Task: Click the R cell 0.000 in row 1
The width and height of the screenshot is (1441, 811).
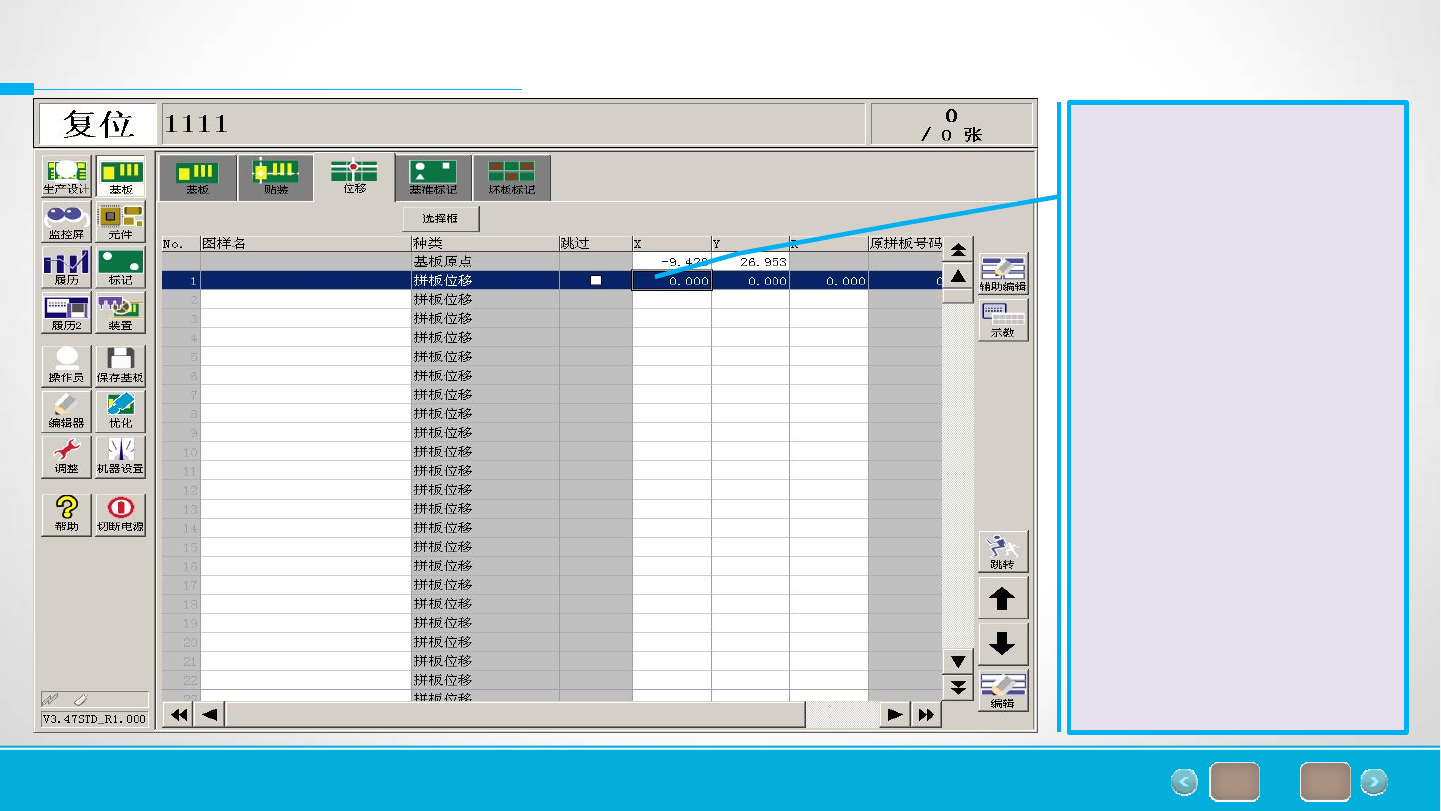Action: click(x=828, y=281)
